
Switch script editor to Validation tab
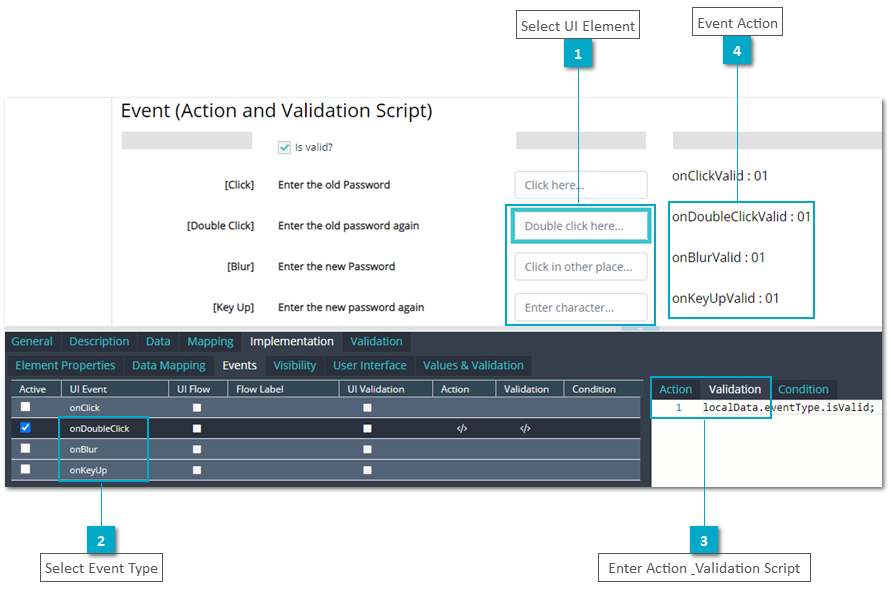735,389
